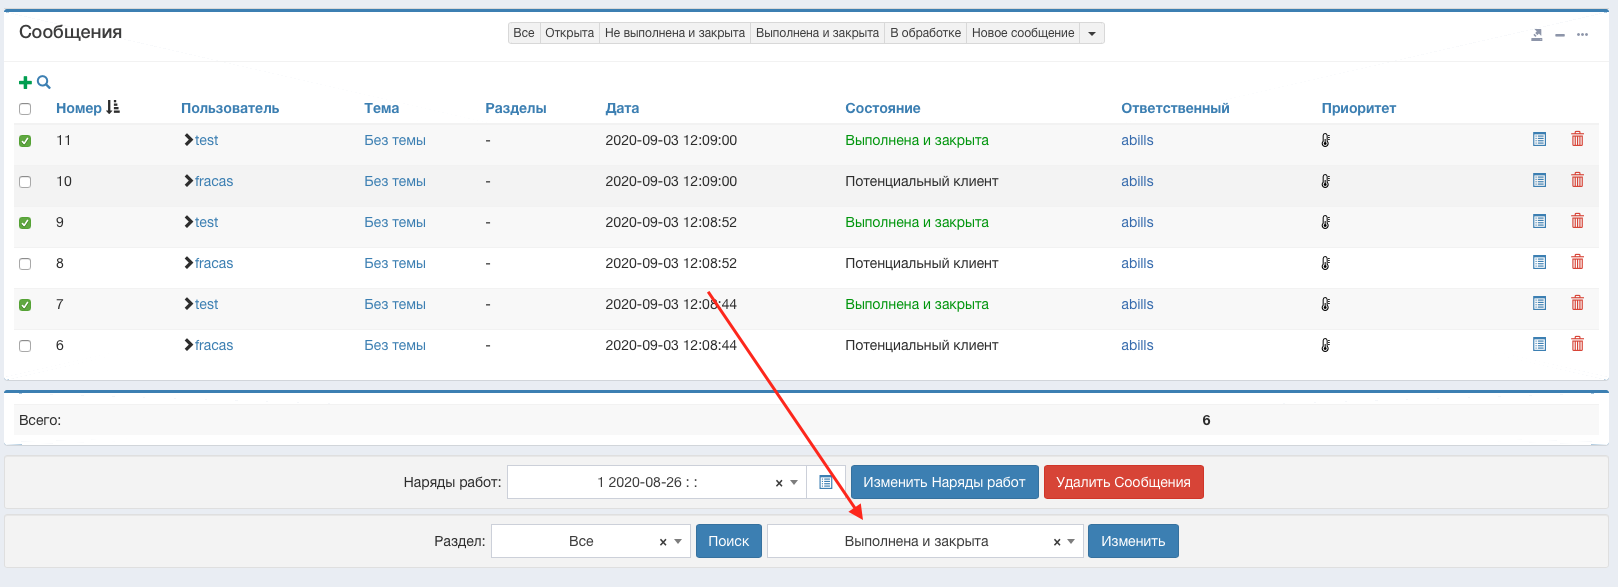1618x587 pixels.
Task: Open the Раздел dropdown showing Все
Action: [x=590, y=541]
